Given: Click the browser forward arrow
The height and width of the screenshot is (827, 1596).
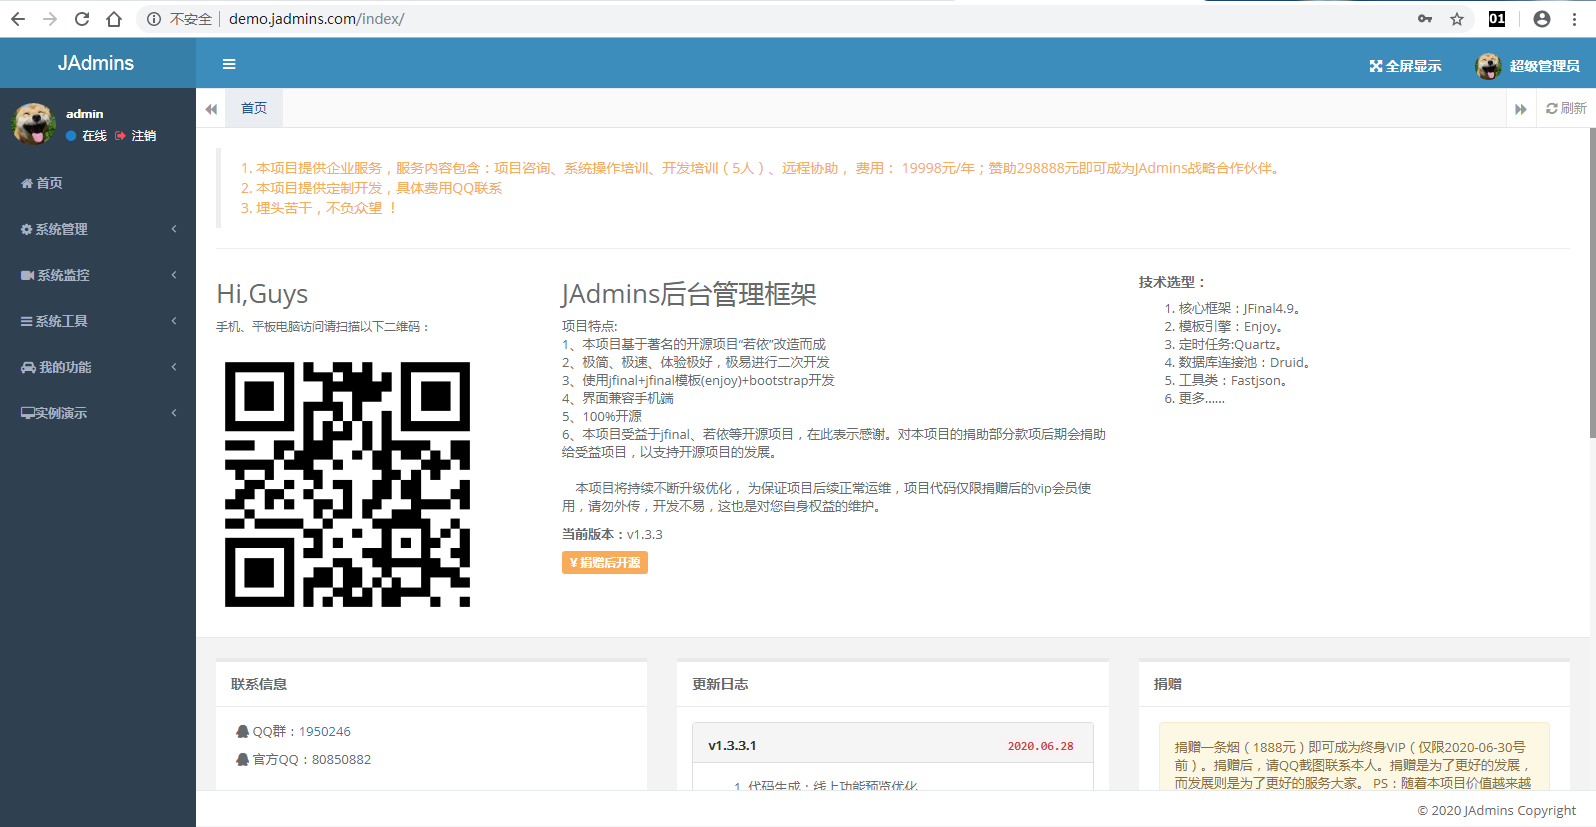Looking at the screenshot, I should tap(50, 19).
